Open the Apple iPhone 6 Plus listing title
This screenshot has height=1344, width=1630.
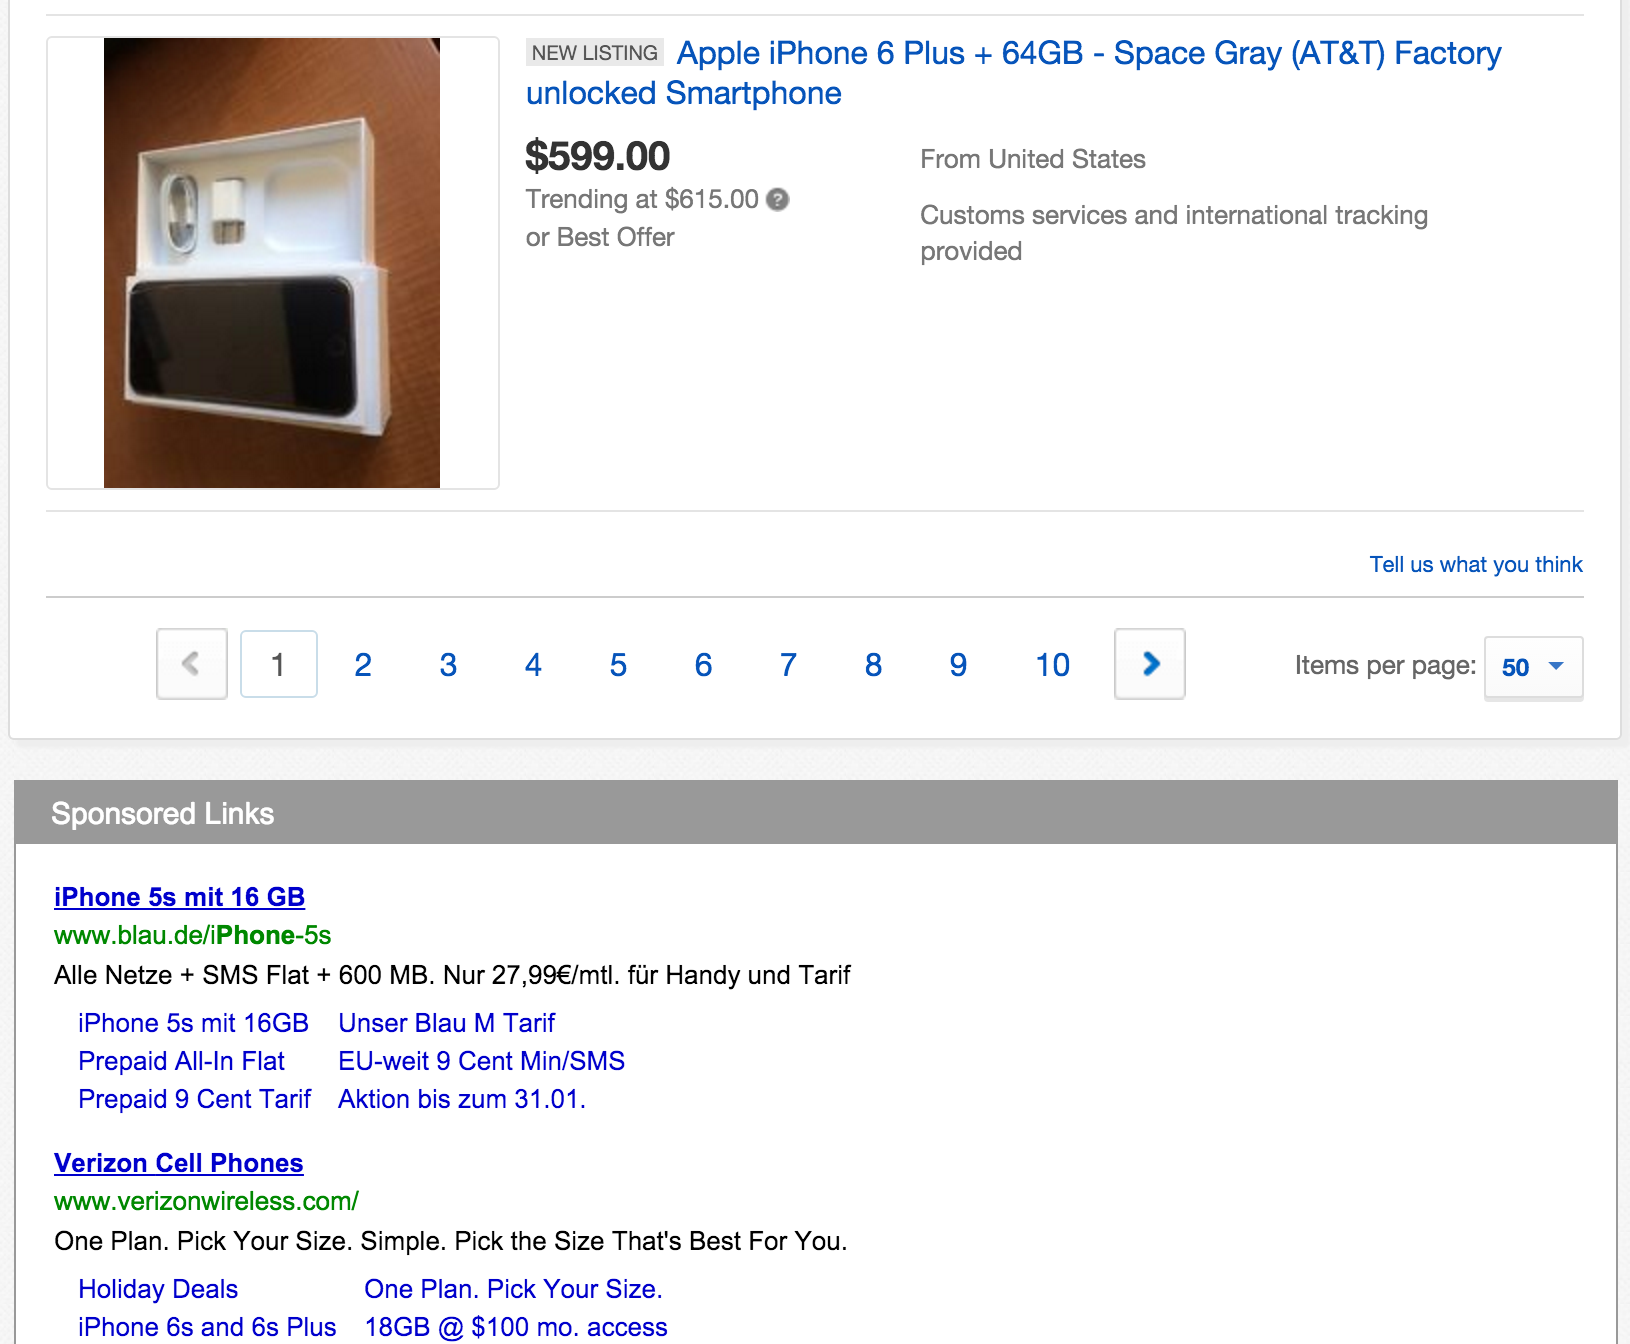(x=1012, y=72)
